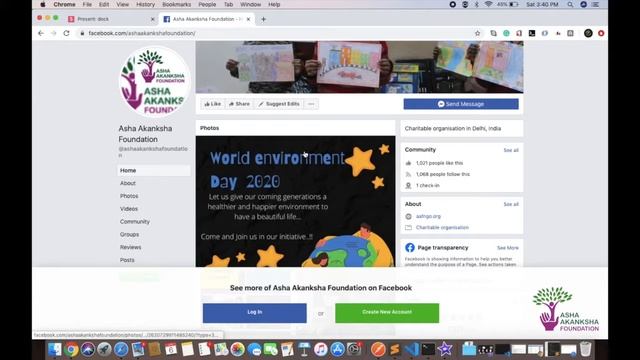Like the Asha Akanksha Foundation page

click(x=212, y=104)
